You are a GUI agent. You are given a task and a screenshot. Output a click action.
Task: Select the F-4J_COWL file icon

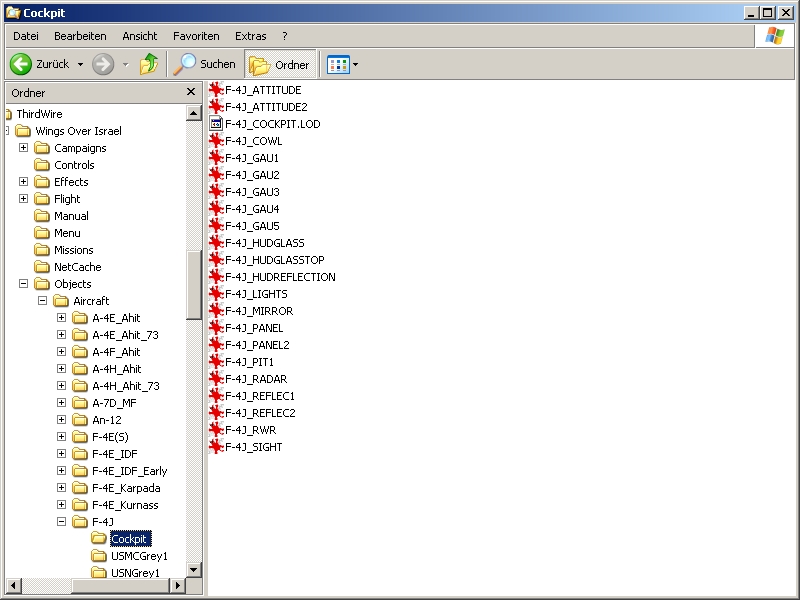[216, 141]
